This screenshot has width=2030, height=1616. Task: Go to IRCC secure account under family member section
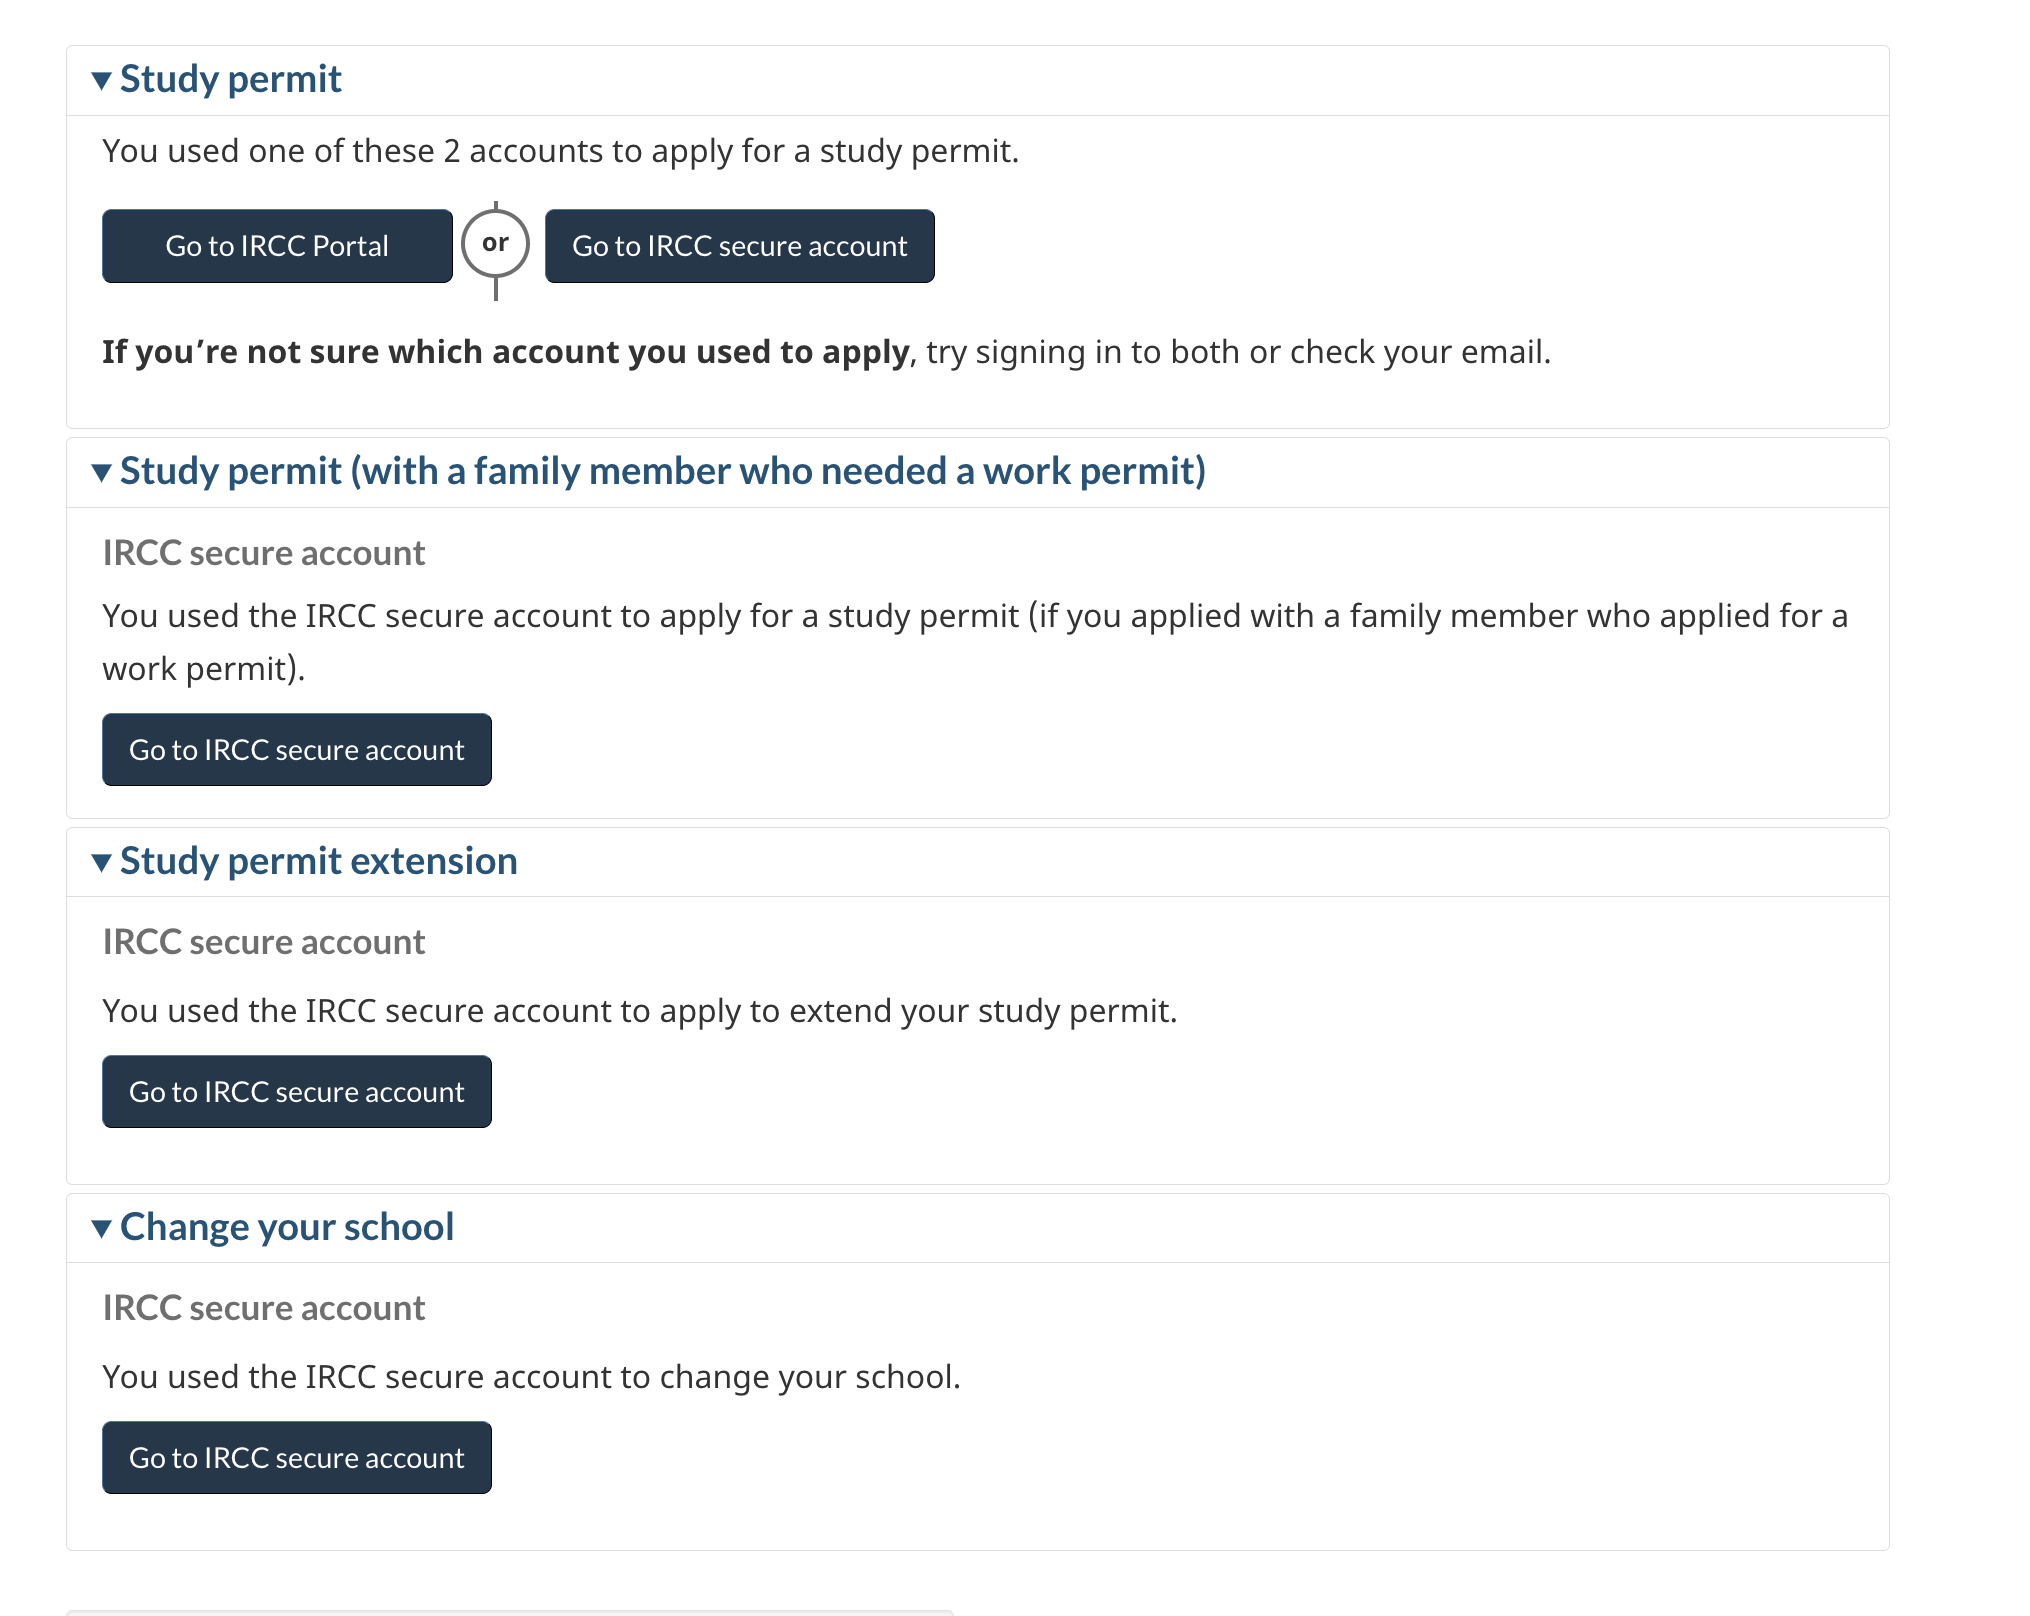[296, 750]
